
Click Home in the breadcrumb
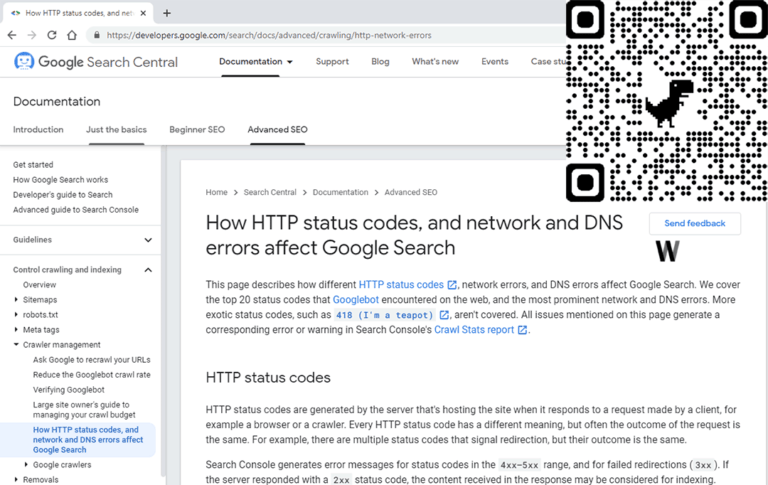pyautogui.click(x=216, y=192)
